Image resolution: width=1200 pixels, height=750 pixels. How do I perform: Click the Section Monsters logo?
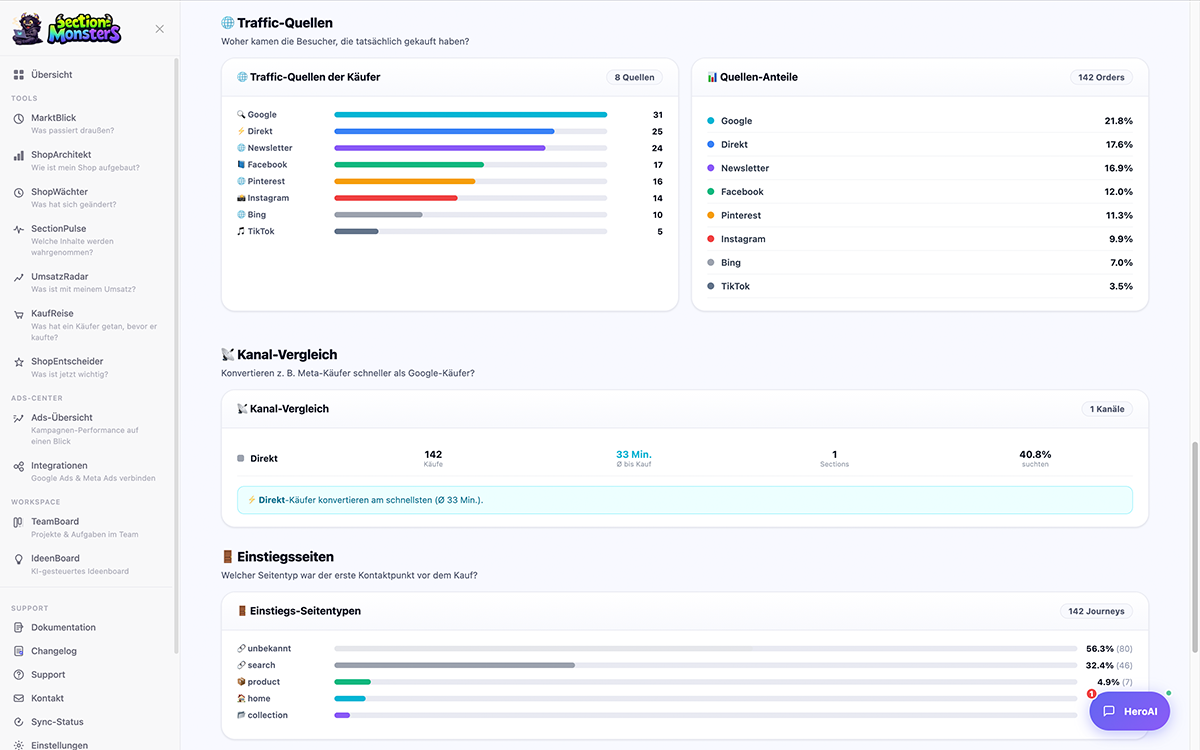pyautogui.click(x=67, y=29)
